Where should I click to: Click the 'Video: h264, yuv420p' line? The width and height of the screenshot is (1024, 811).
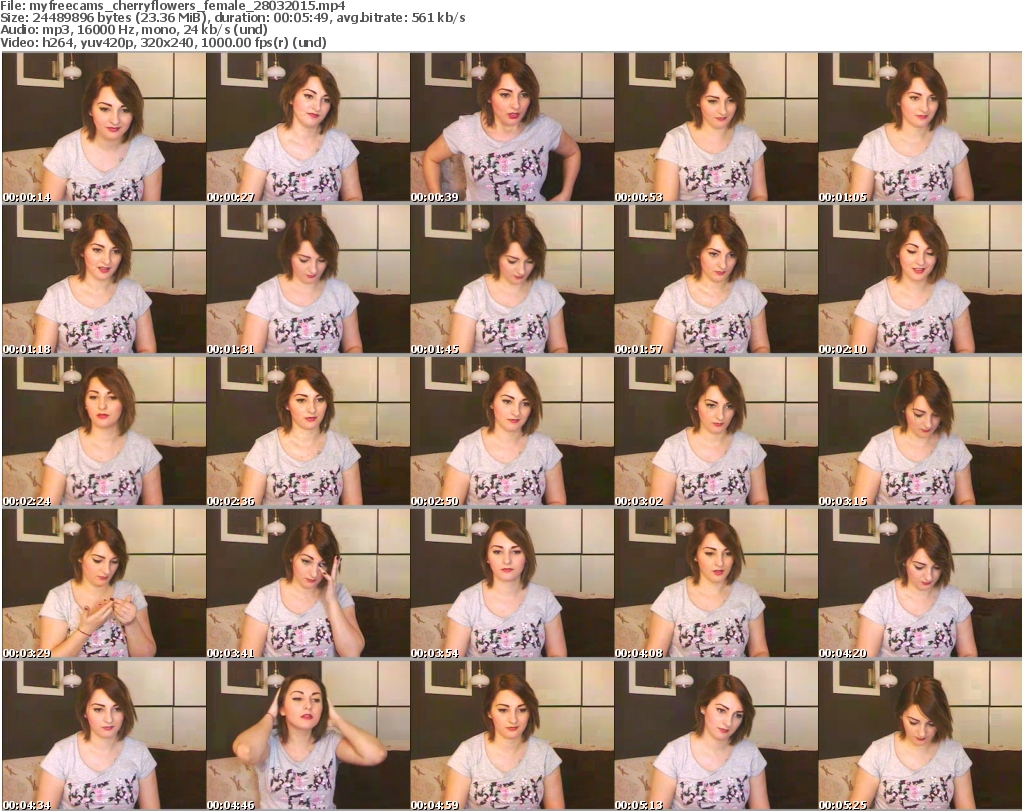click(x=163, y=42)
